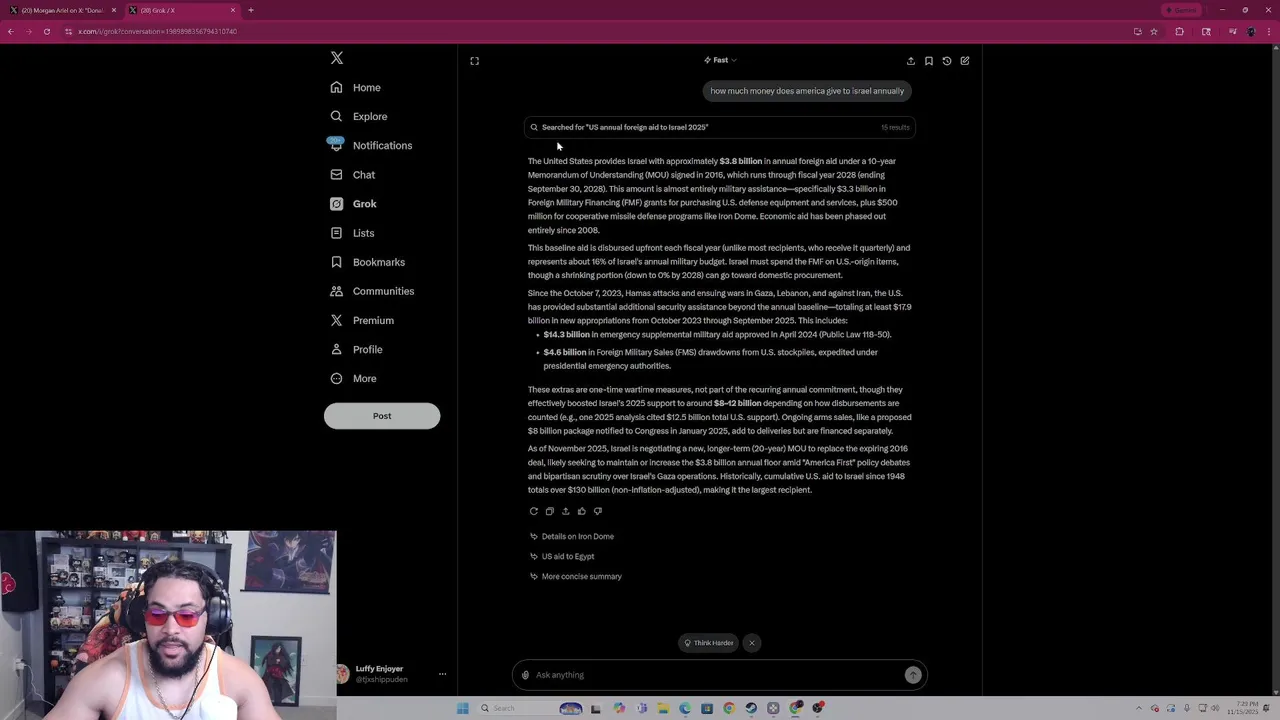The height and width of the screenshot is (720, 1280).
Task: Share the Grok conversation from the top bar
Action: coord(911,61)
